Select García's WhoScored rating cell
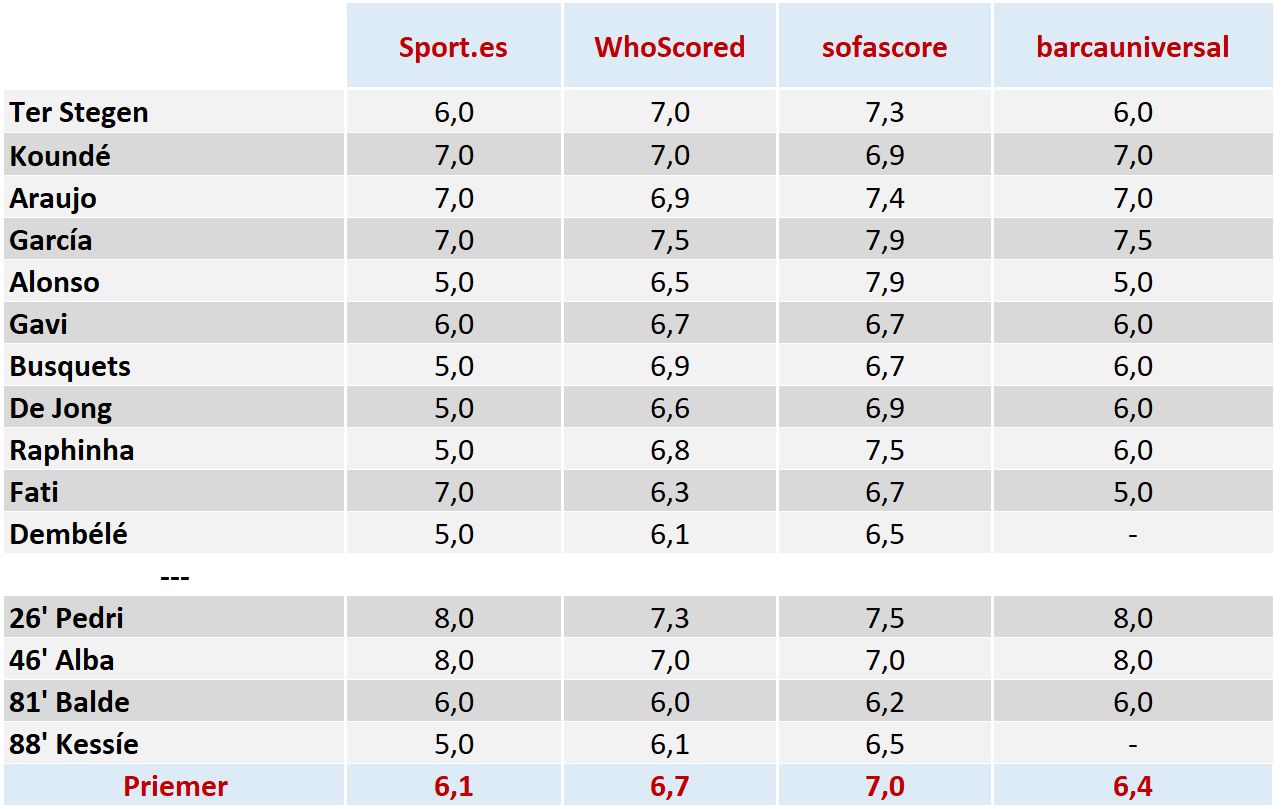The height and width of the screenshot is (809, 1274). (669, 240)
